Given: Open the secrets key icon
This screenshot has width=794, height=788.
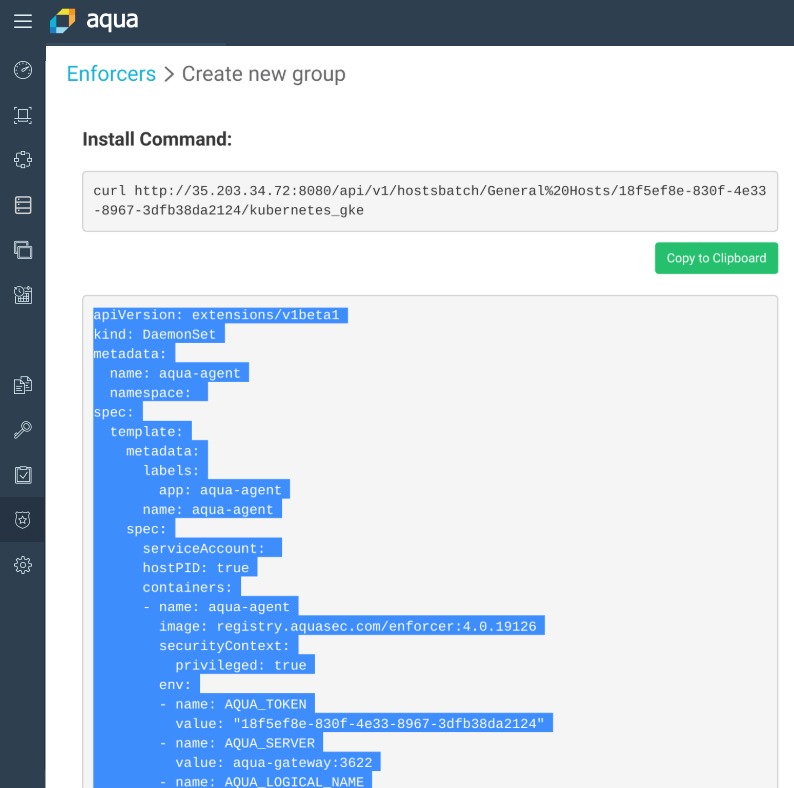Looking at the screenshot, I should click(23, 430).
